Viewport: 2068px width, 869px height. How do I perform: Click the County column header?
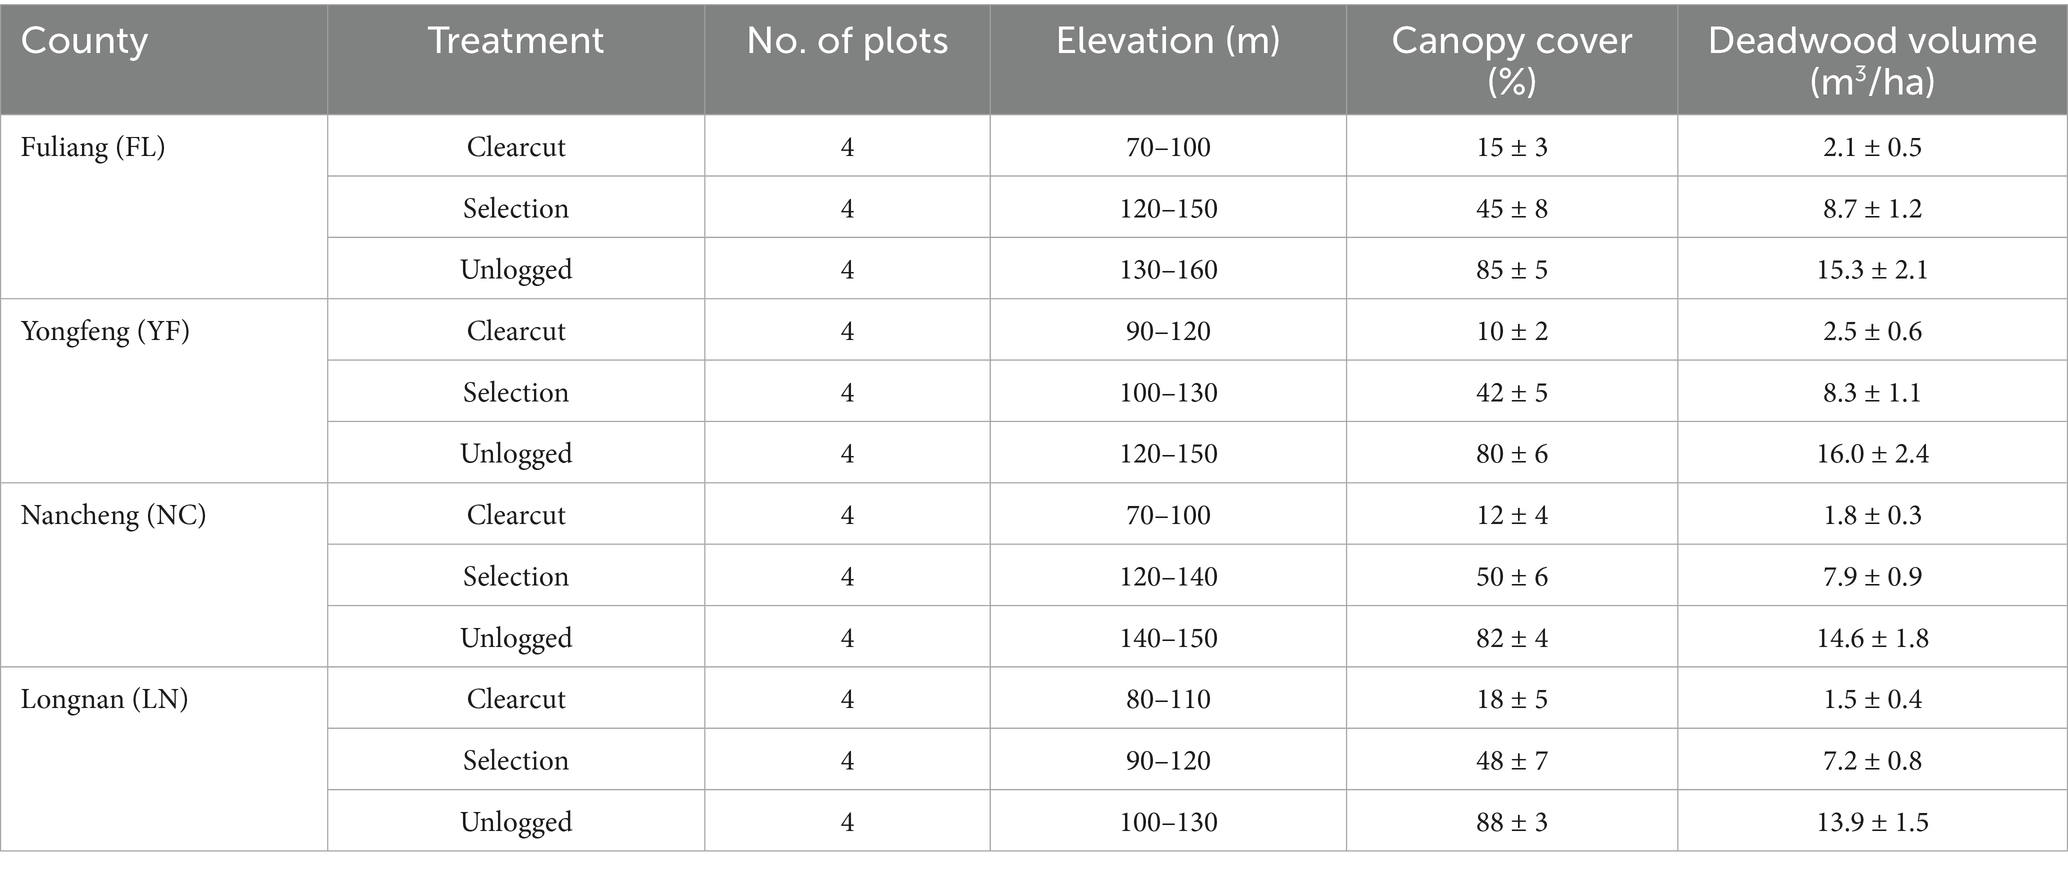pyautogui.click(x=84, y=41)
